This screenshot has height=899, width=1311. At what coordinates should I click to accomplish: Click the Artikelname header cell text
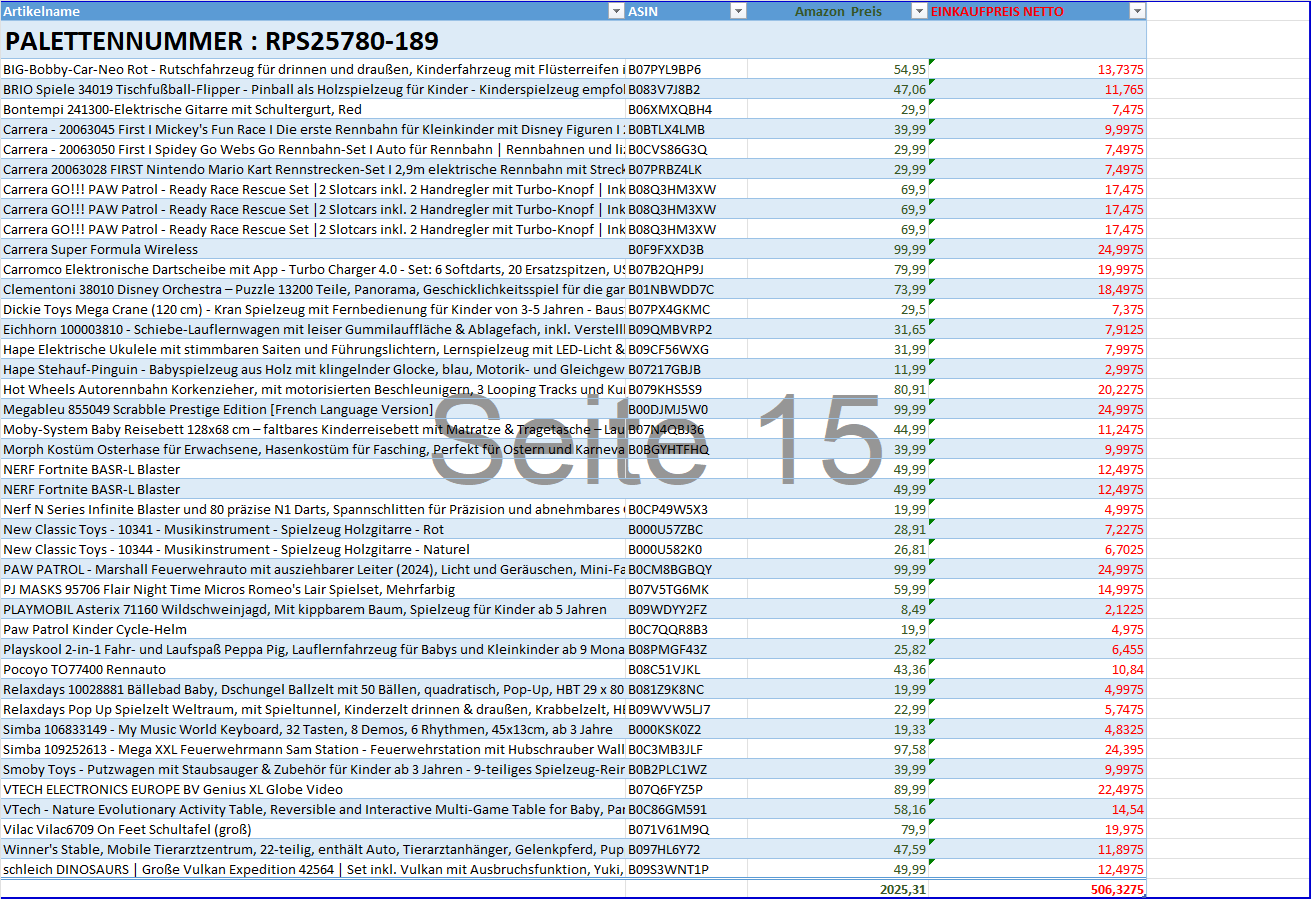(42, 11)
